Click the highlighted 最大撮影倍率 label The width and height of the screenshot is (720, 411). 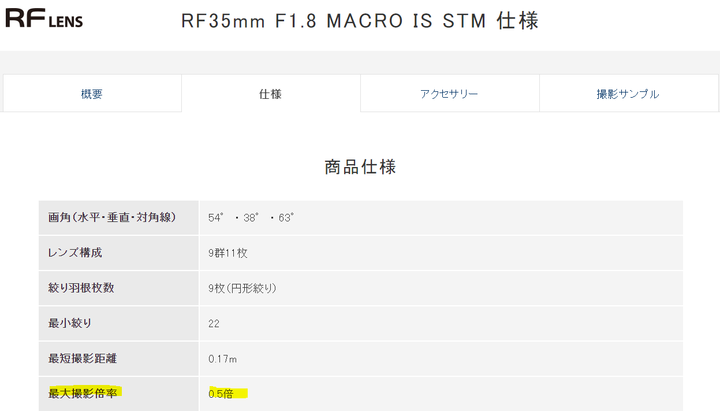[84, 393]
